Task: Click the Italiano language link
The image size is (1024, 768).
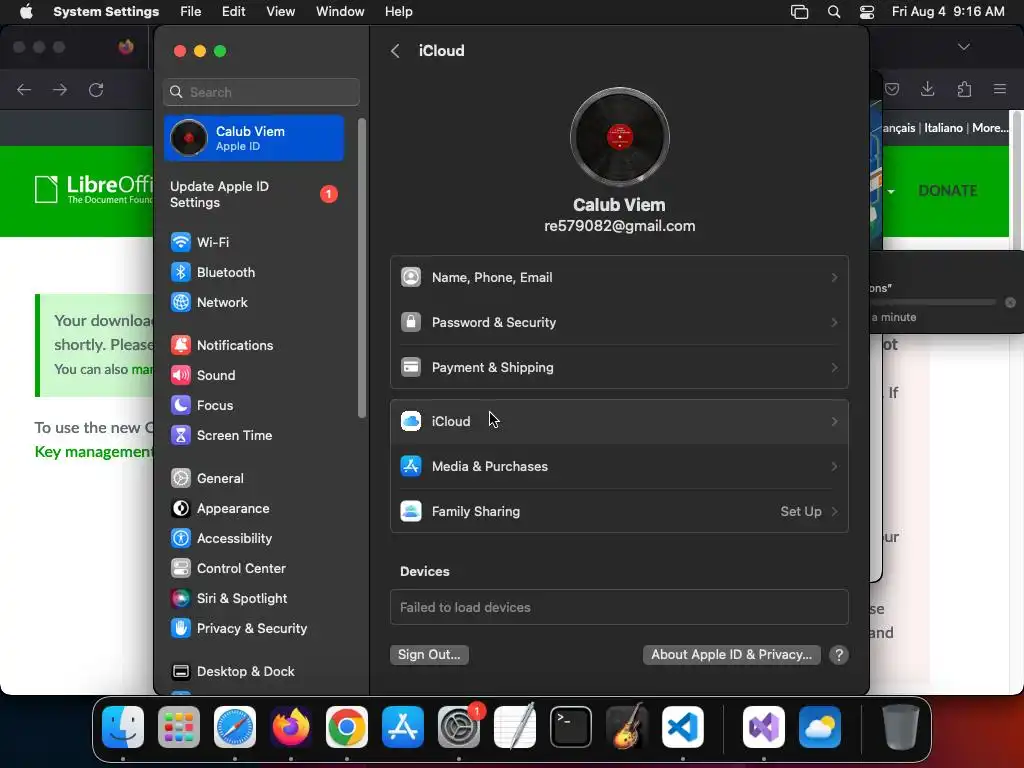Action: point(943,128)
